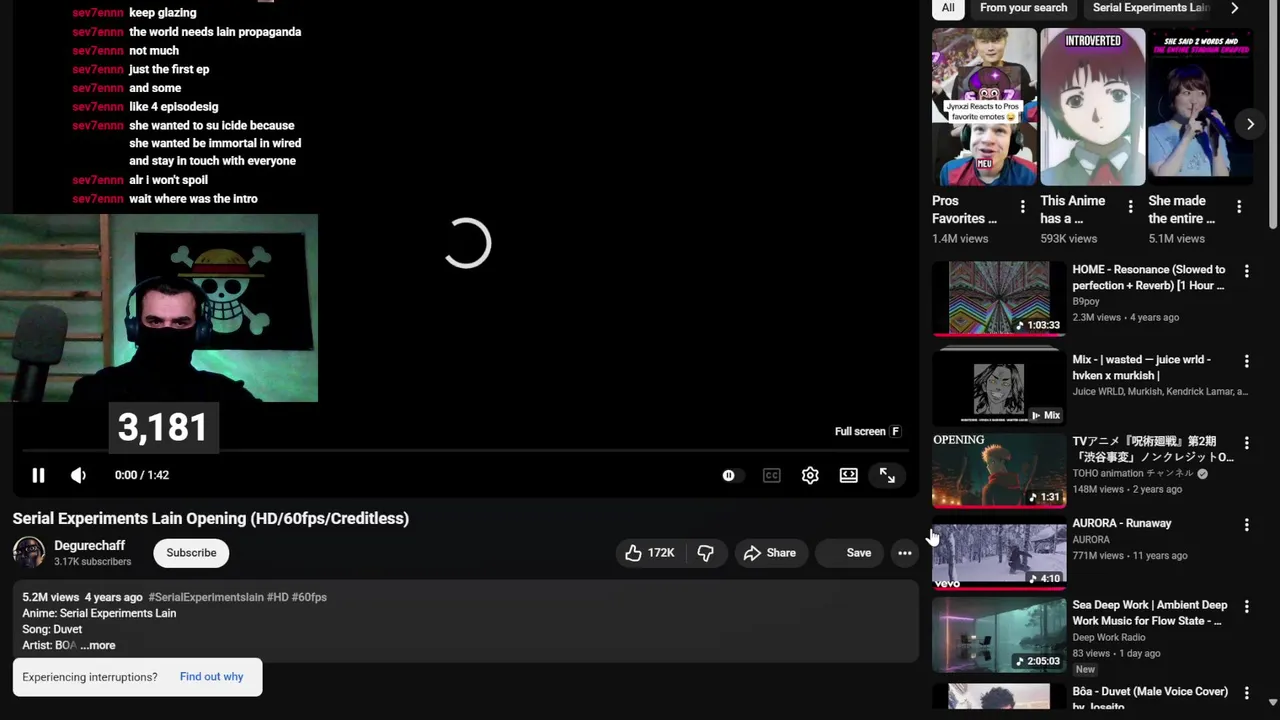Image resolution: width=1280 pixels, height=720 pixels.
Task: Select the Serial Experiments Lain chip
Action: coord(1151,8)
